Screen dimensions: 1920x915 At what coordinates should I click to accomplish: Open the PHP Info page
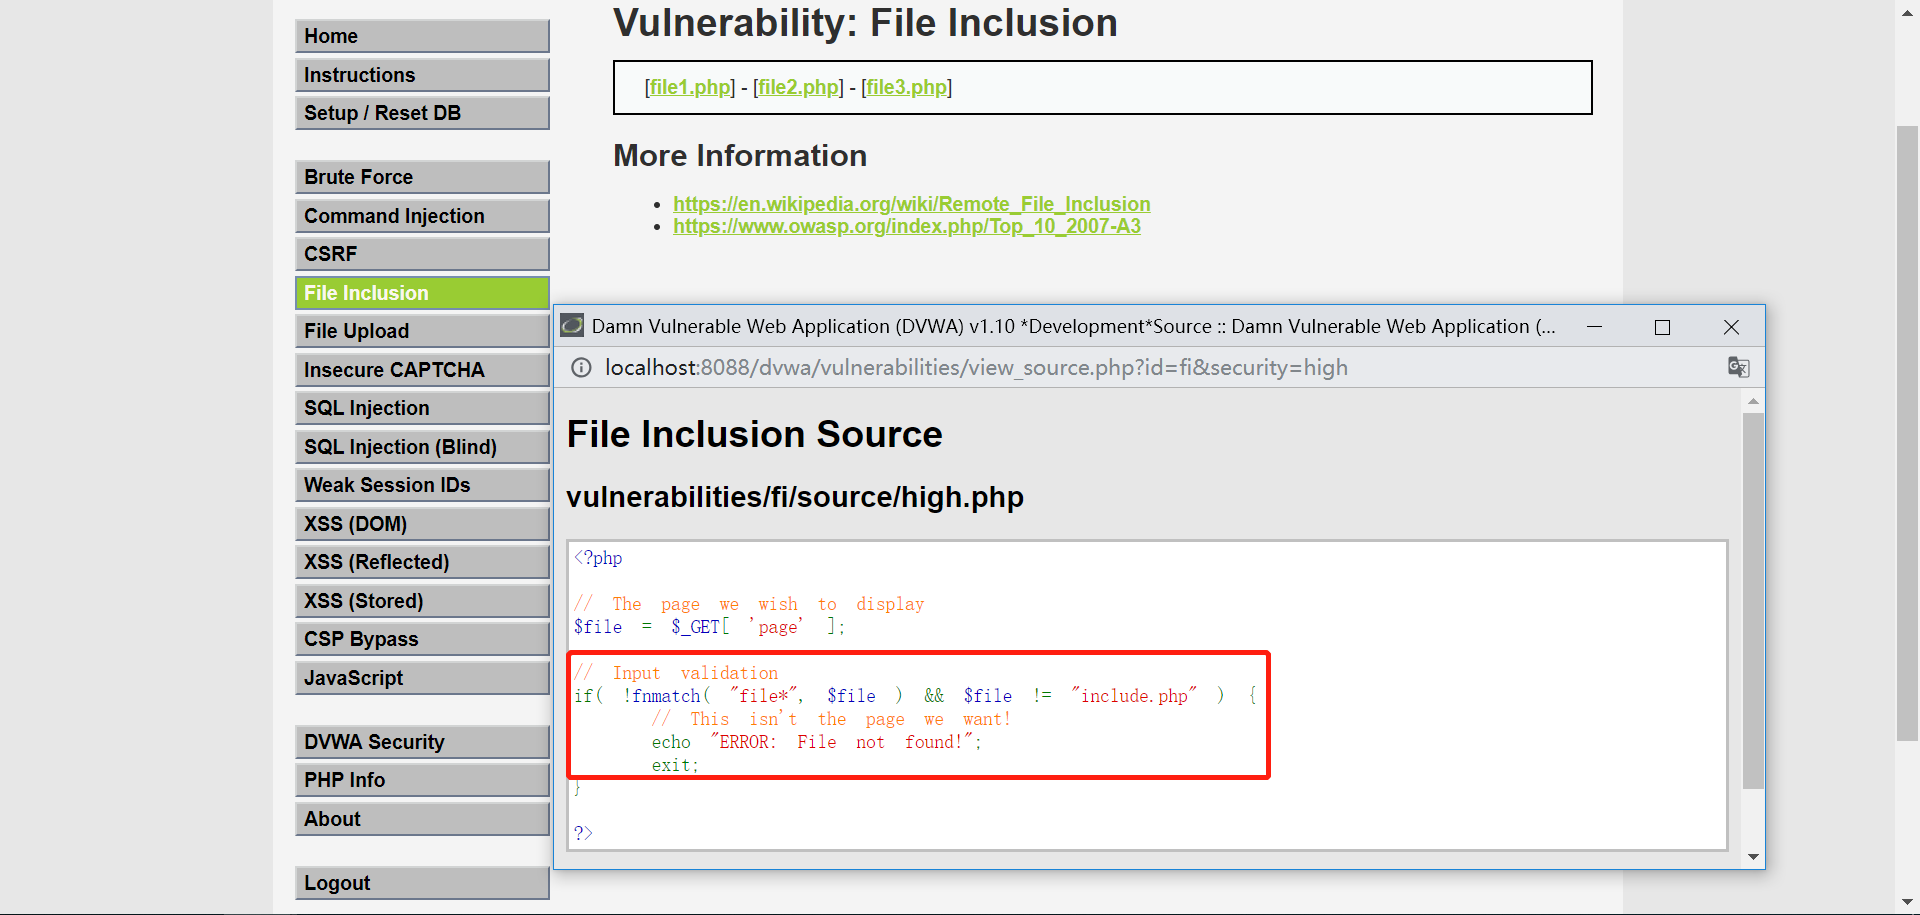(422, 780)
